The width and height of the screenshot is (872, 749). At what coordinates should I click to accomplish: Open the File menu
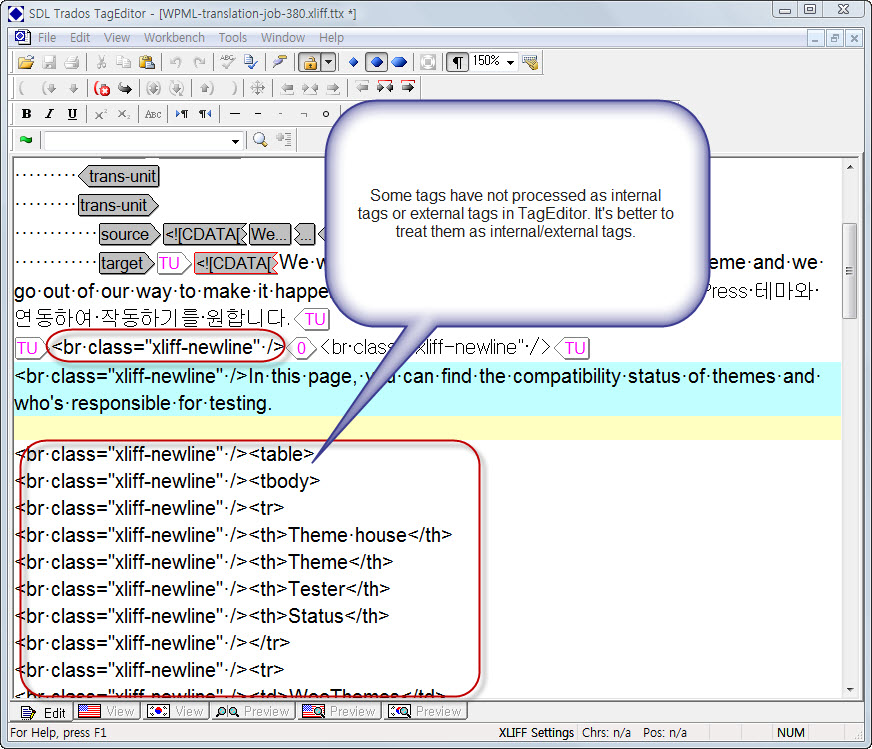[47, 37]
